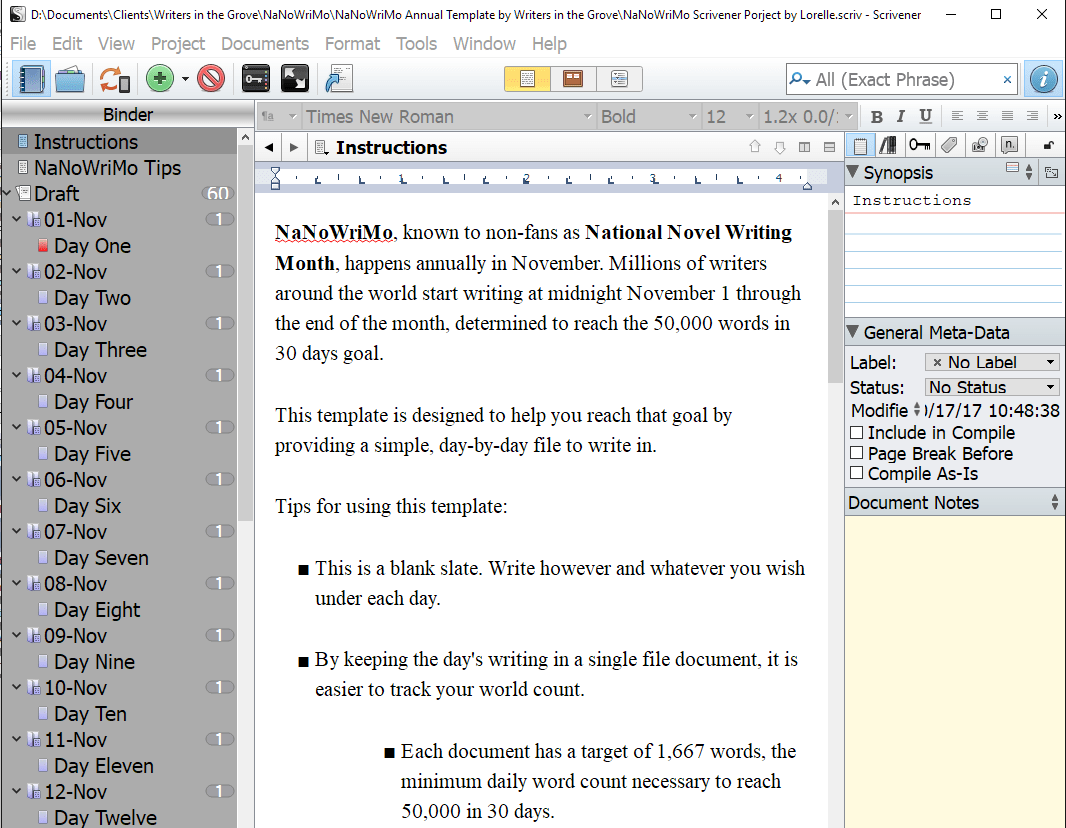Open Composition Mode via the expand-arrows icon

coord(294,79)
